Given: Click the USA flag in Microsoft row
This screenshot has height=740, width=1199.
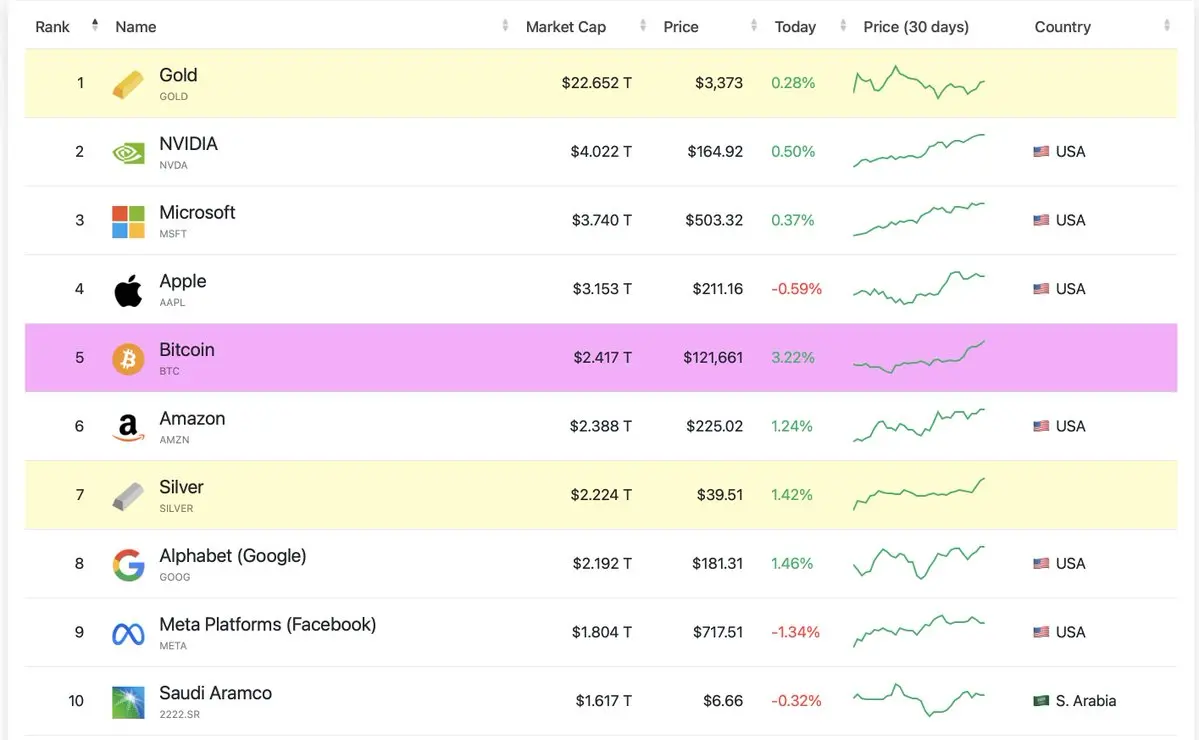Looking at the screenshot, I should [1041, 220].
